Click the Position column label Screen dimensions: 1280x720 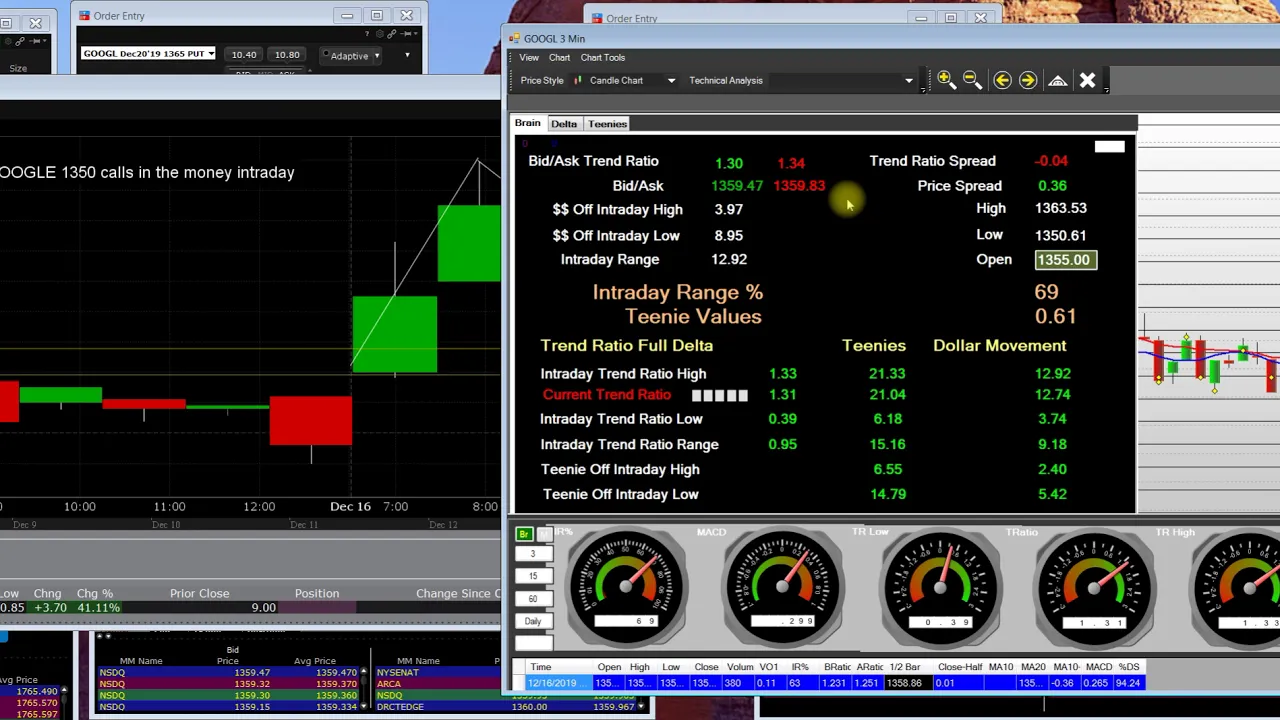pyautogui.click(x=317, y=593)
